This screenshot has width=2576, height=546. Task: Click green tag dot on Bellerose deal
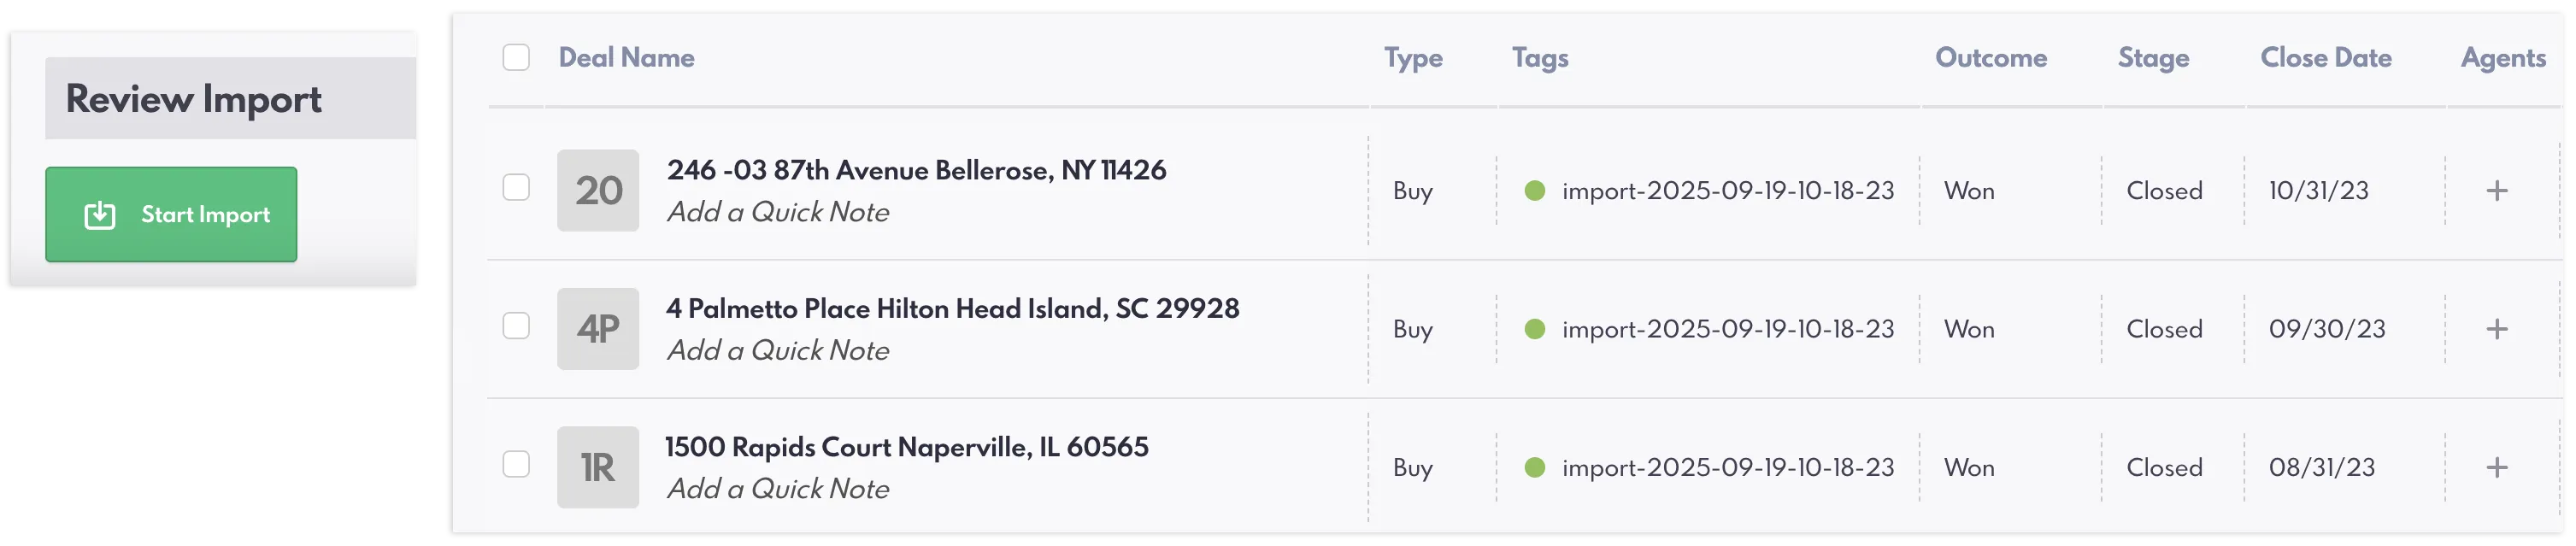1535,191
